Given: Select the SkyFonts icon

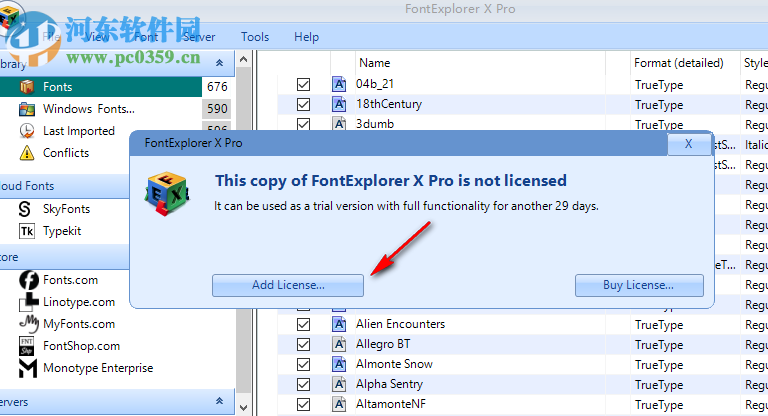Looking at the screenshot, I should point(25,209).
